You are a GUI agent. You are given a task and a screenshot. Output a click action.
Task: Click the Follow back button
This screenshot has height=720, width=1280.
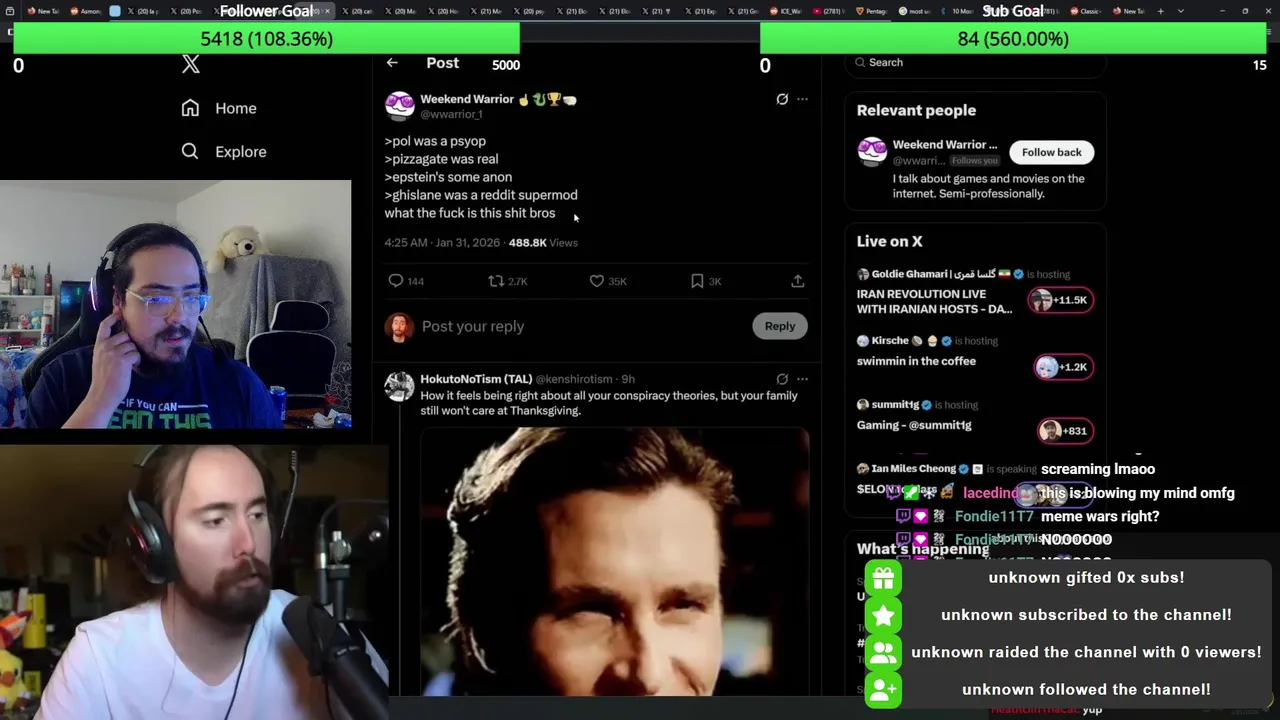(1051, 152)
